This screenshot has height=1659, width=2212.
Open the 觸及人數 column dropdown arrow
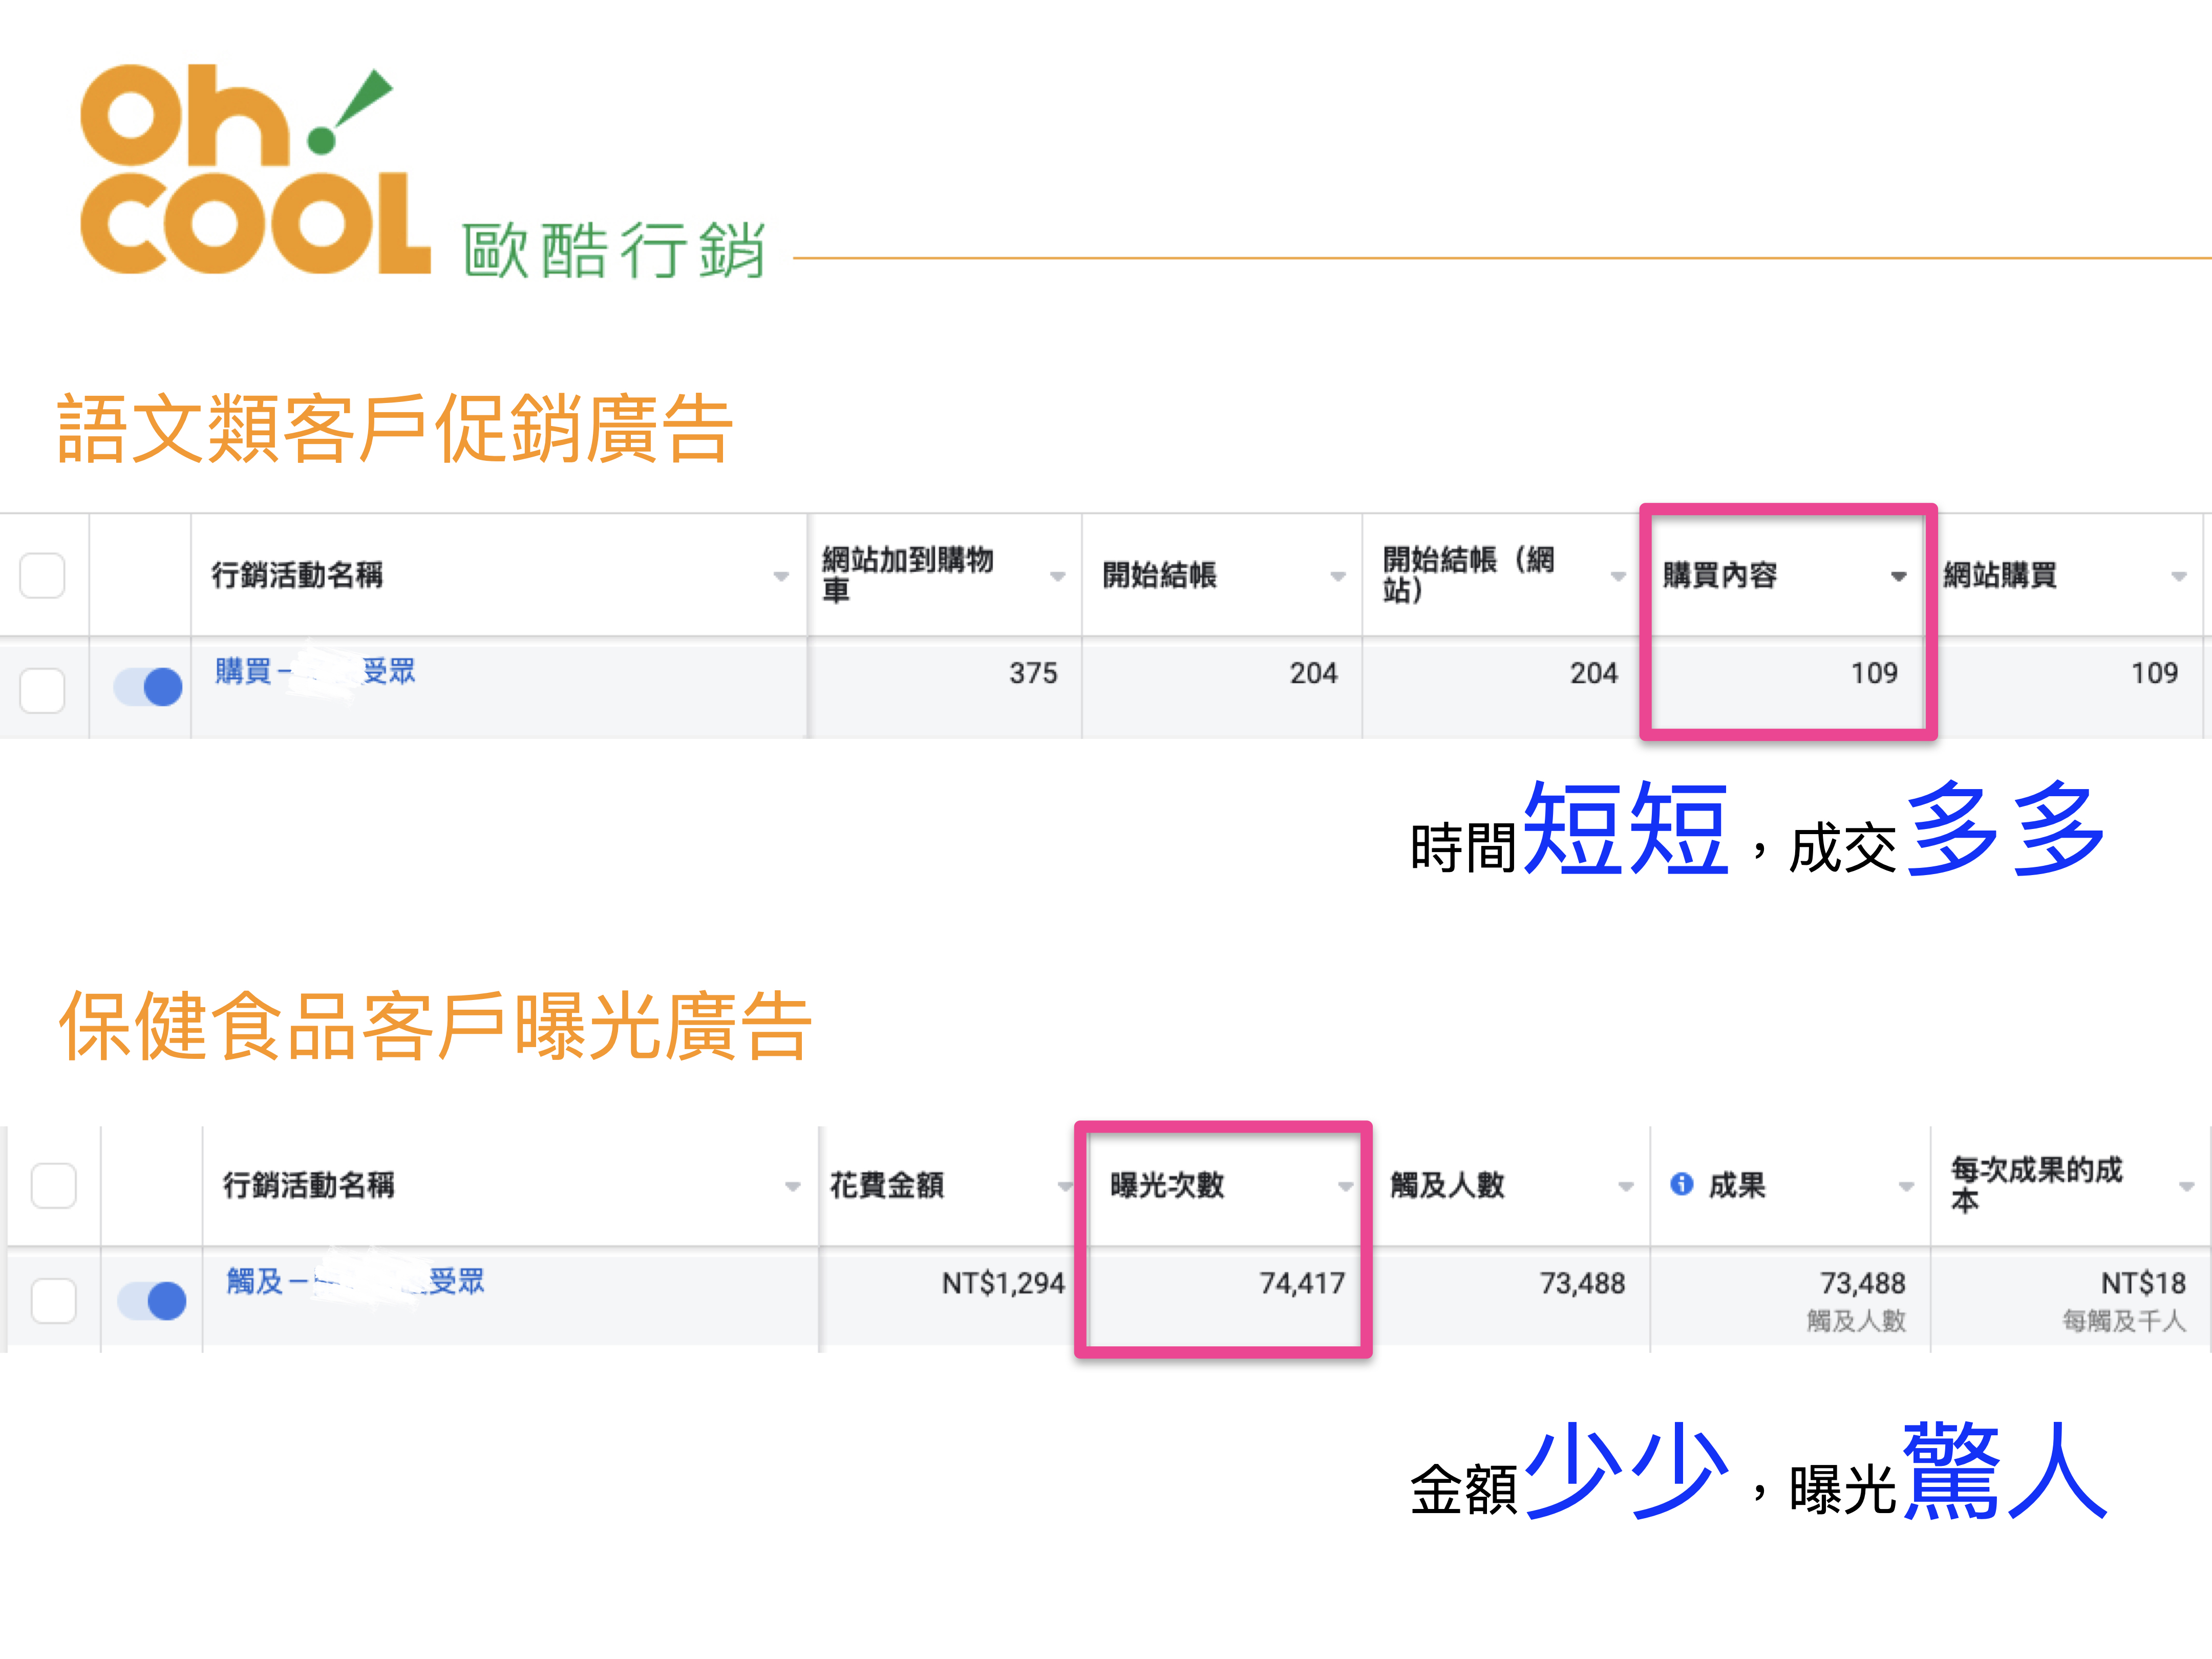click(x=1626, y=1186)
